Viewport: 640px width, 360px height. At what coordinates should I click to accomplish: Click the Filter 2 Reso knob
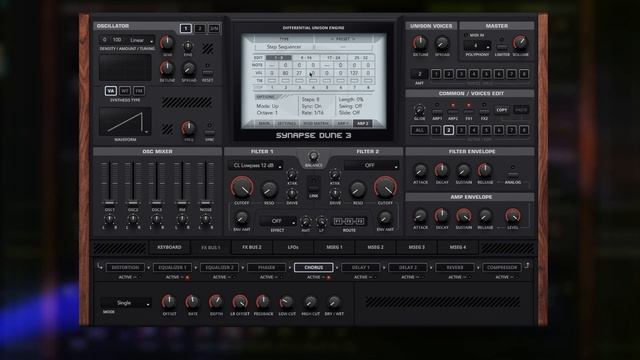(x=358, y=189)
